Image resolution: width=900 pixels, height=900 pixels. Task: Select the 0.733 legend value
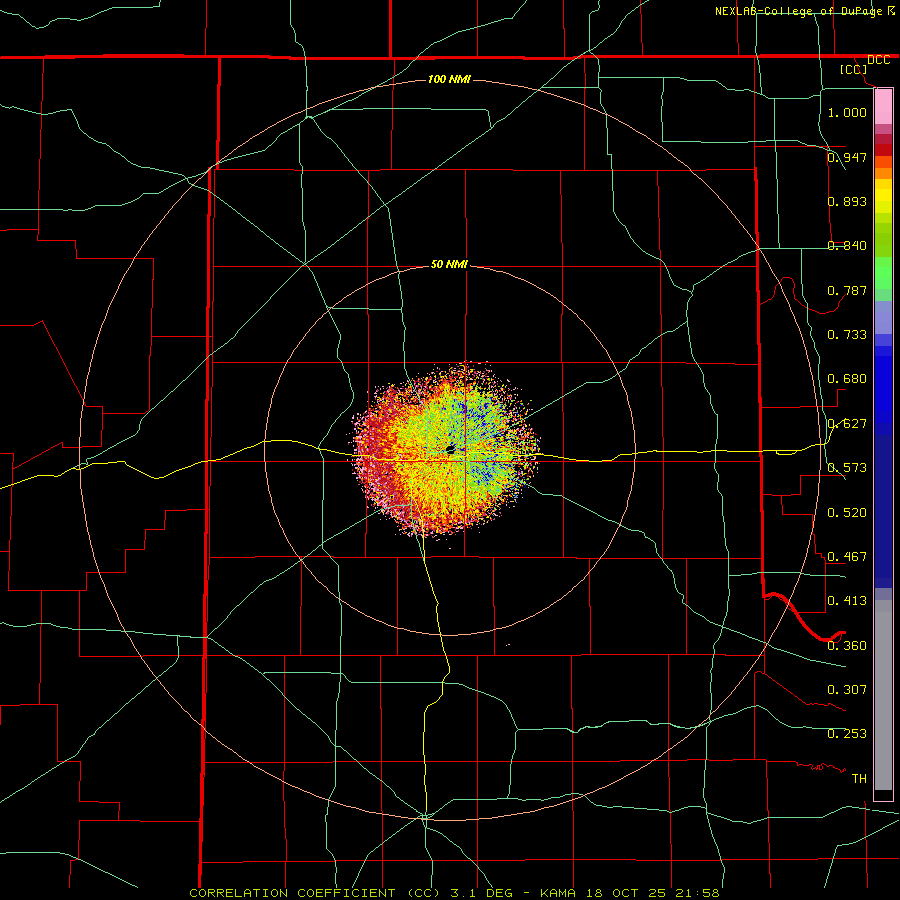click(847, 335)
